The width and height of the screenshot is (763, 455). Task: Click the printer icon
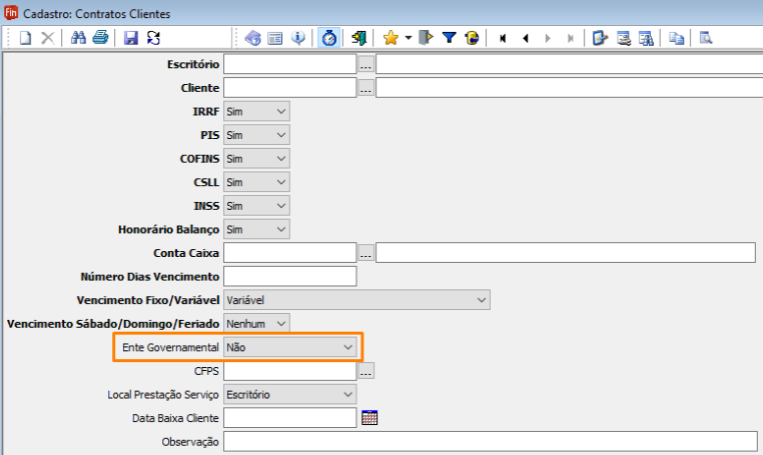[100, 38]
